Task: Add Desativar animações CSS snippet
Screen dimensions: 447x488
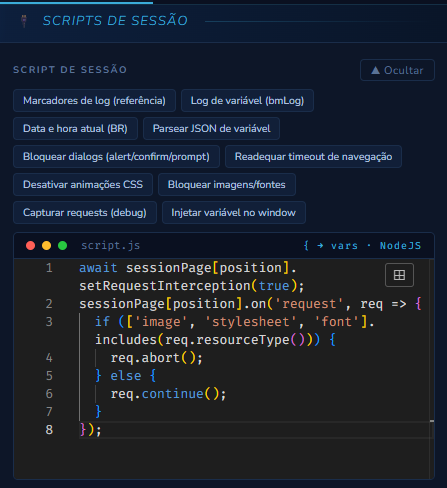Action: (x=83, y=184)
